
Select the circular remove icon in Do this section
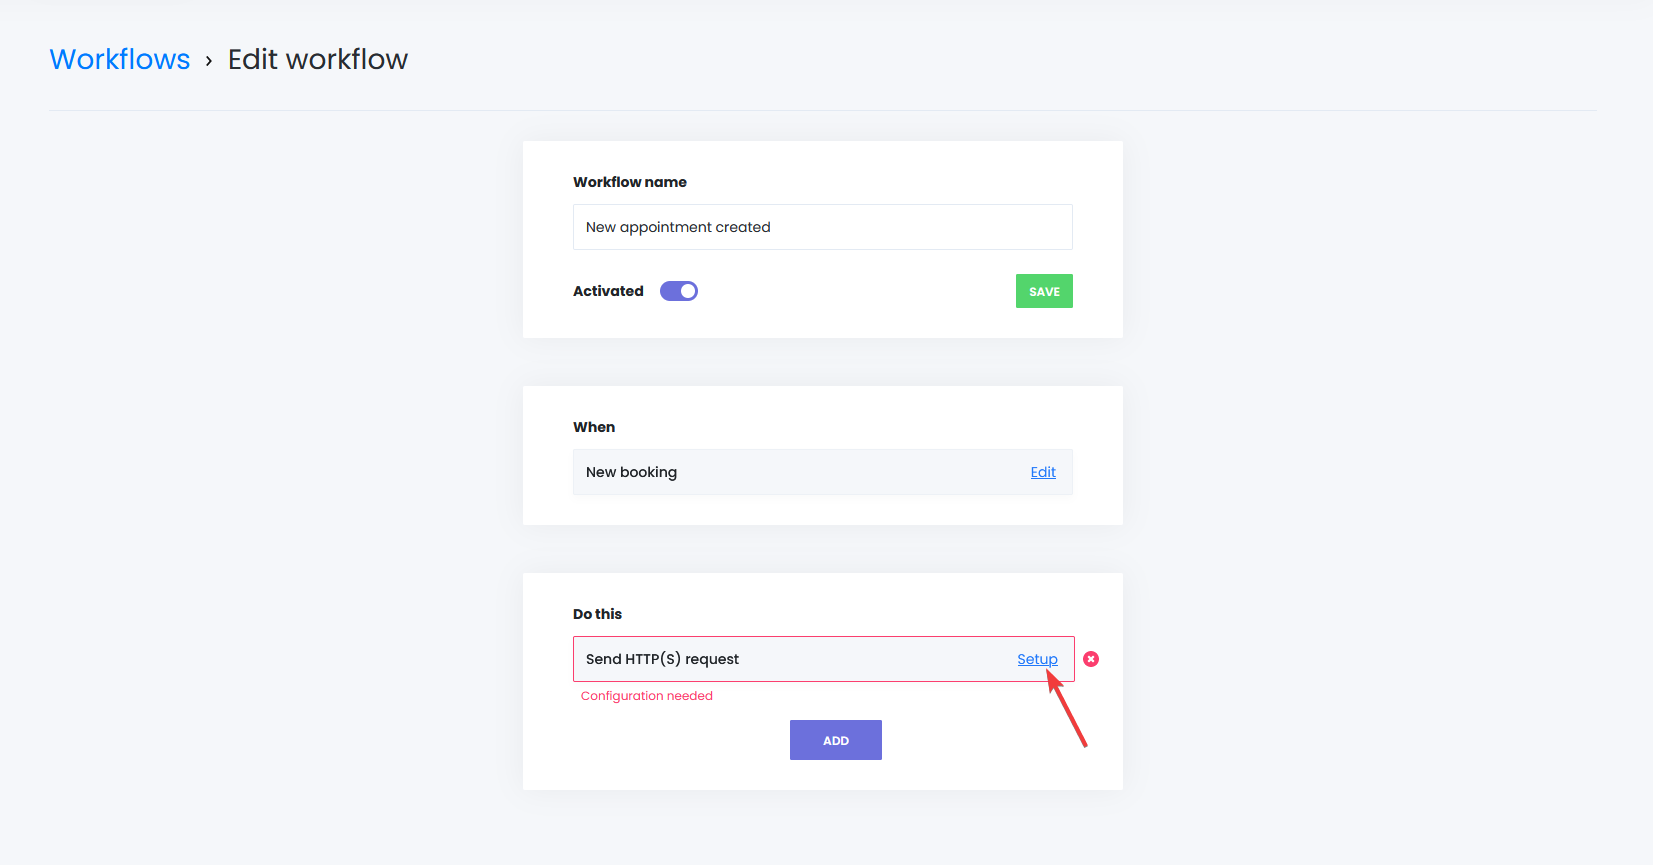tap(1091, 658)
